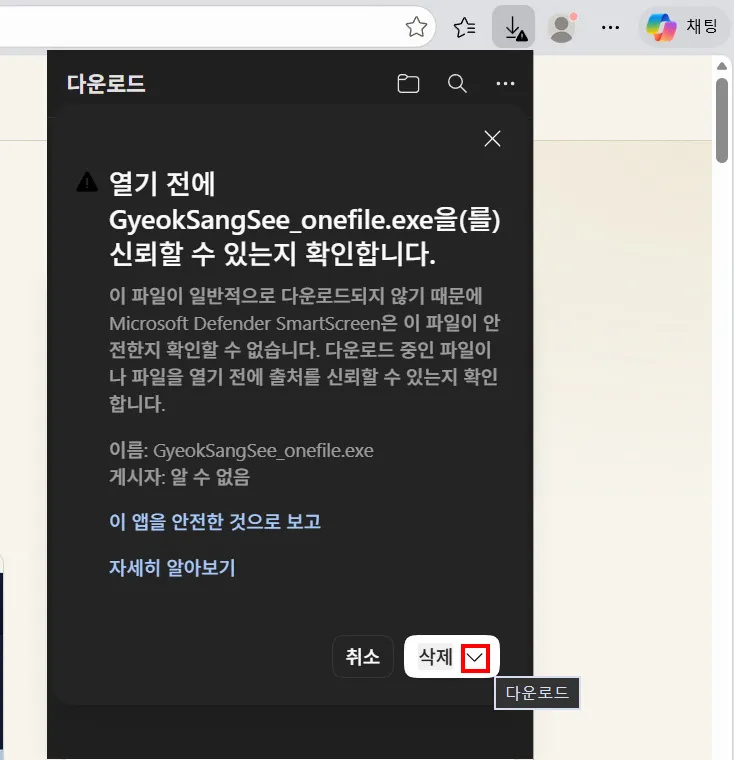This screenshot has width=734, height=760.
Task: Open more options in 다운로드 panel
Action: [505, 83]
